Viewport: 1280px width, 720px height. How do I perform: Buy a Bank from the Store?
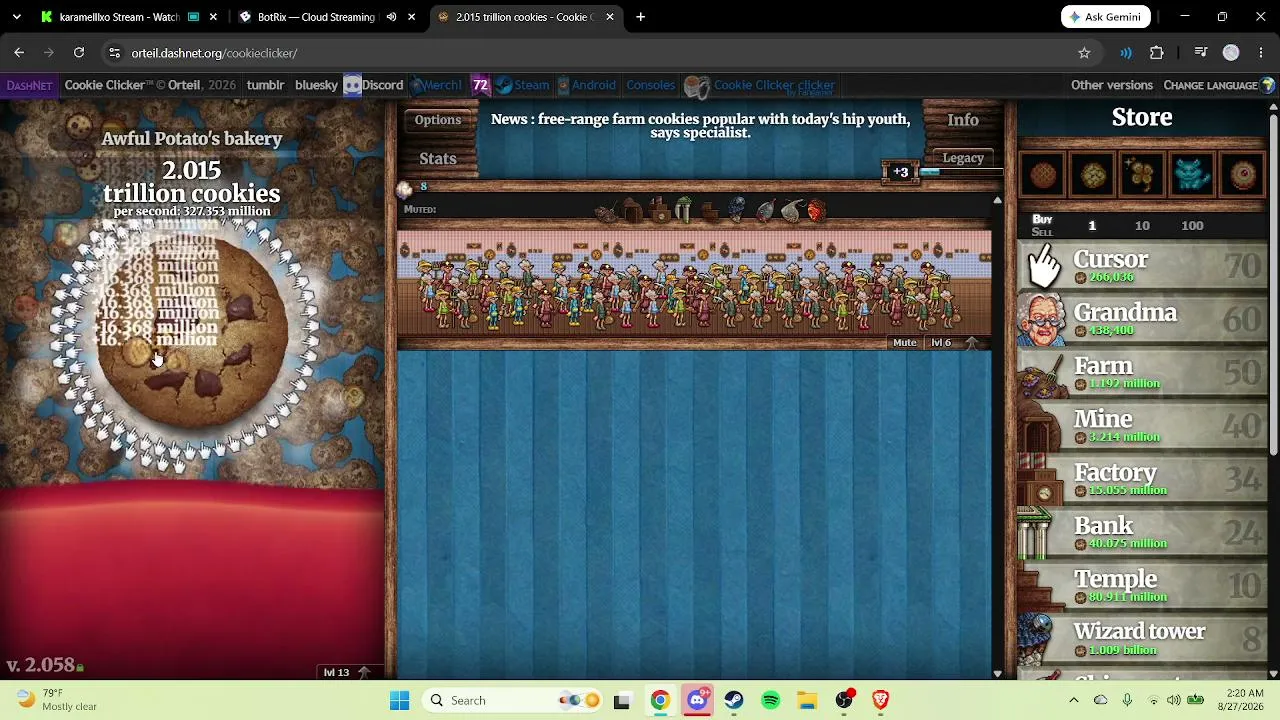pos(1142,532)
